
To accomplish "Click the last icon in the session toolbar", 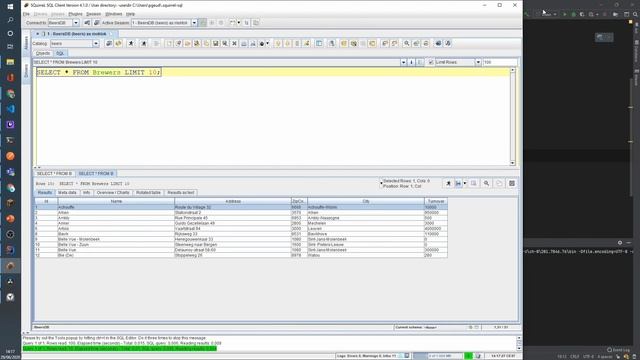I will point(448,43).
